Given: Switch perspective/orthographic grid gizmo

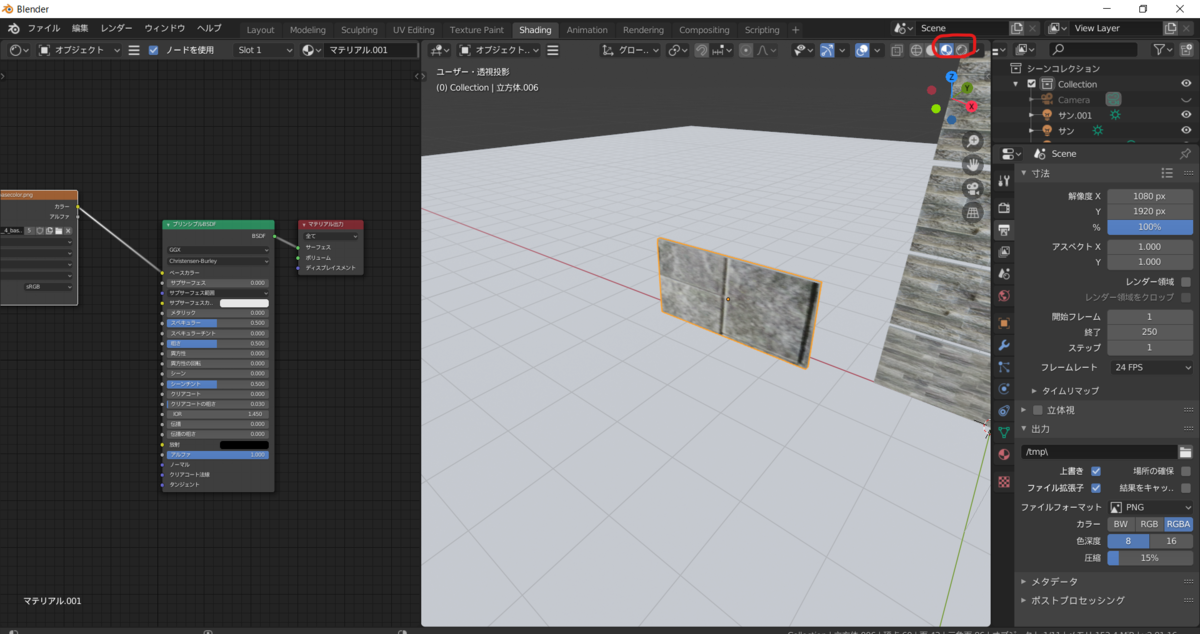Looking at the screenshot, I should pos(972,214).
